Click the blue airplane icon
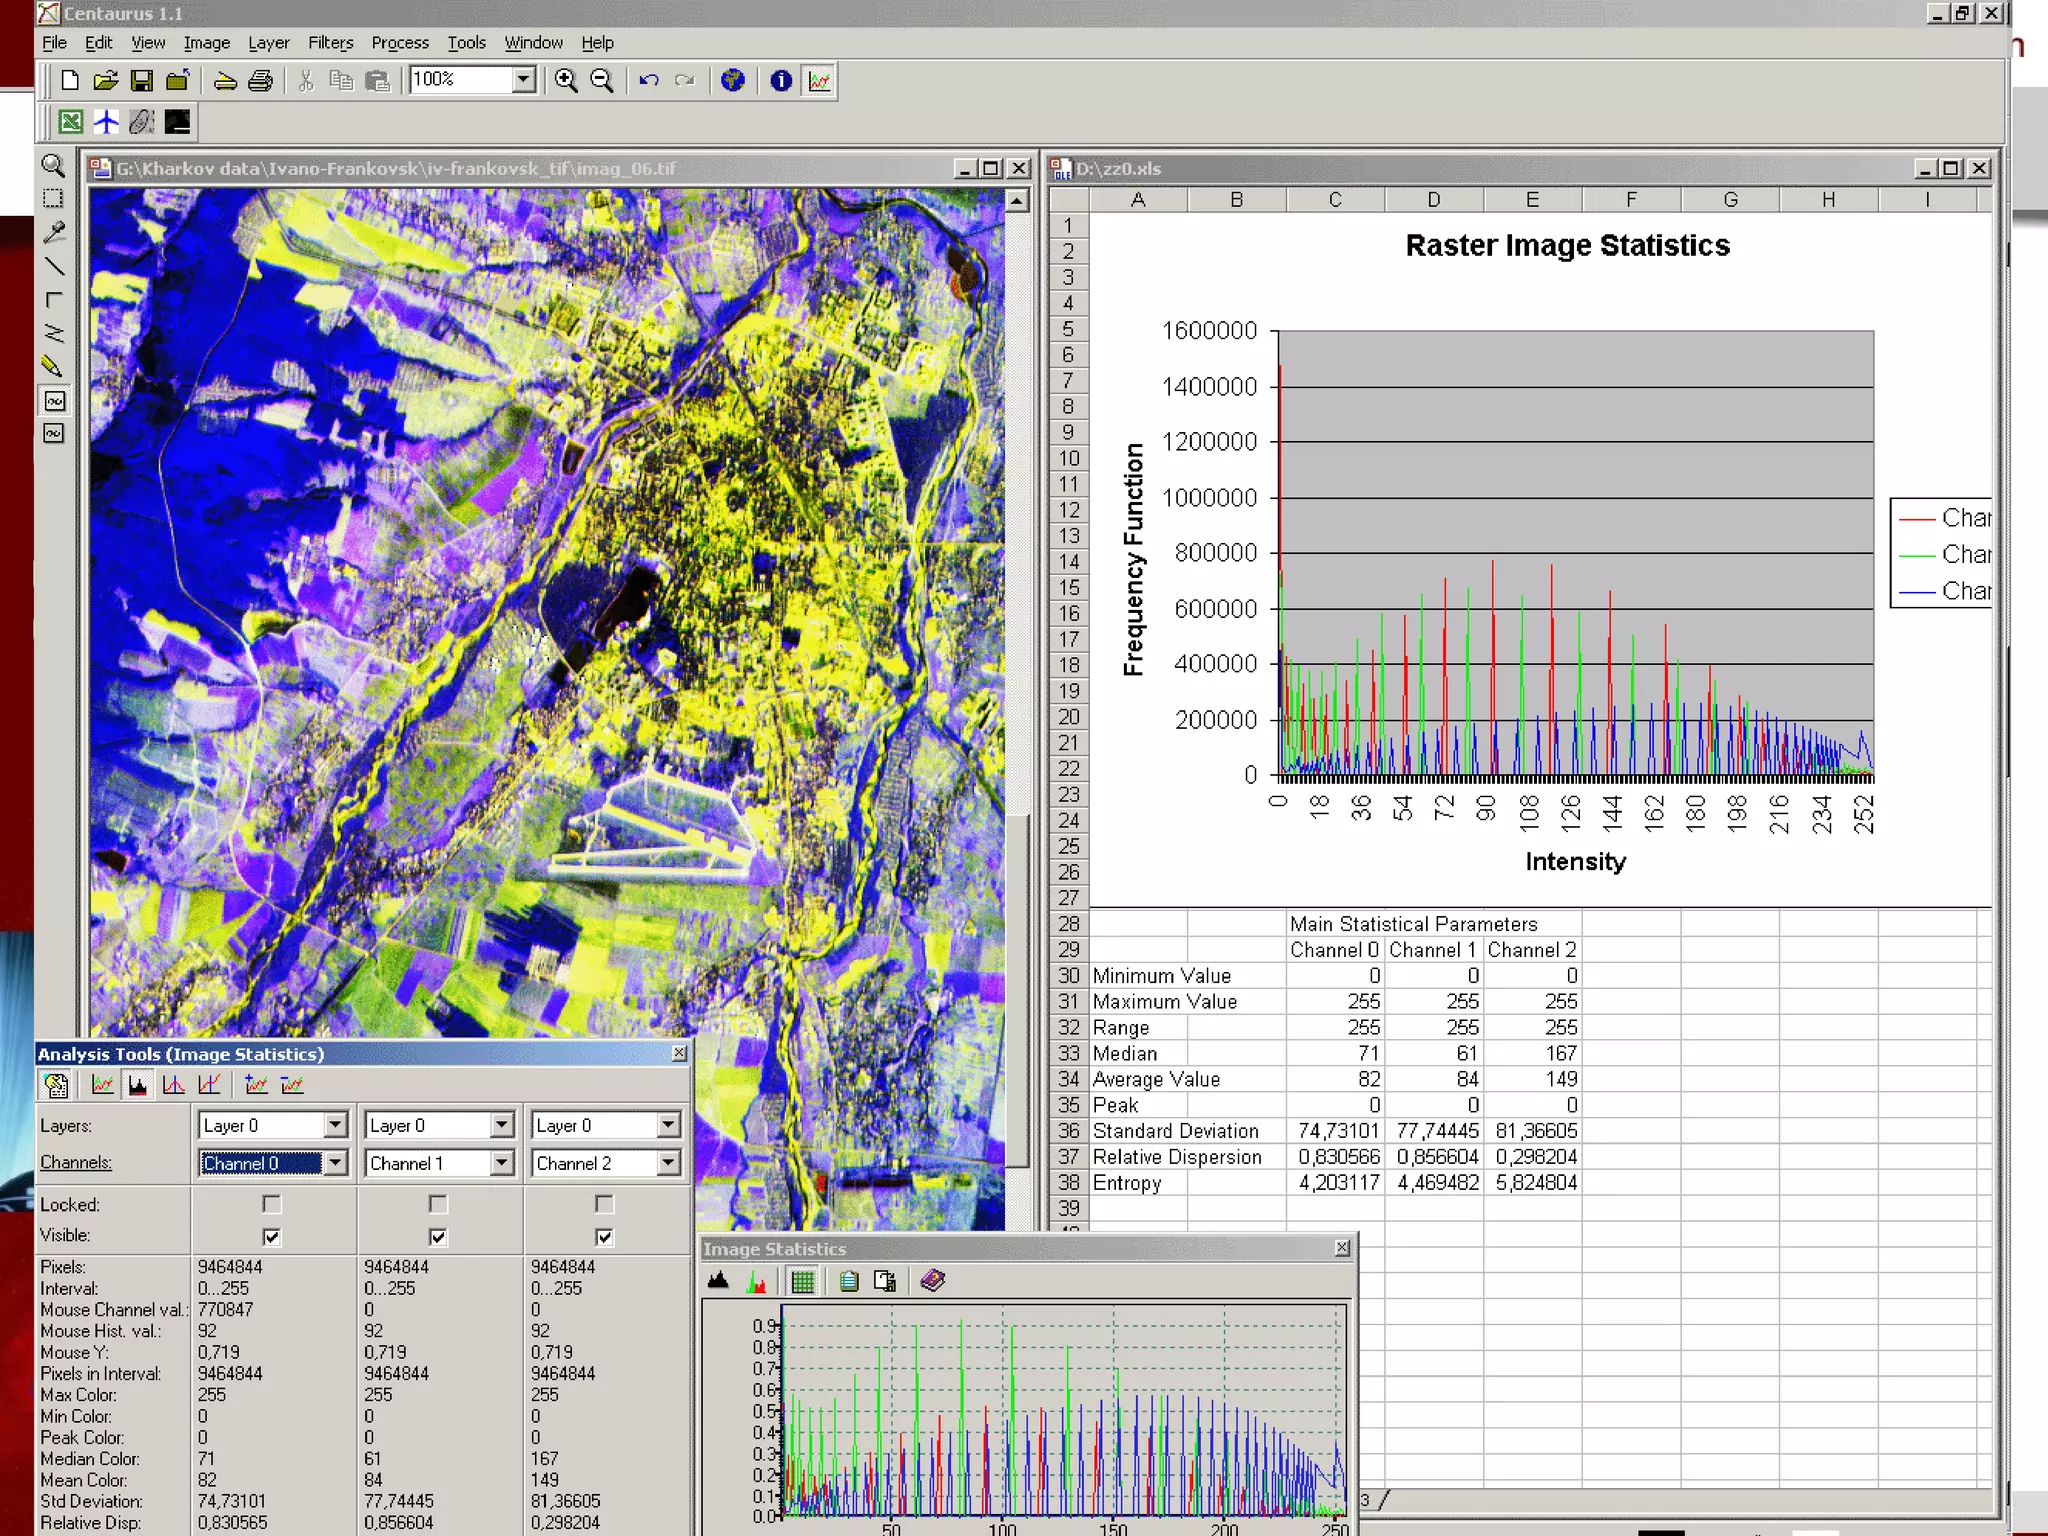Screen dimensions: 2048x1536 [x=106, y=122]
